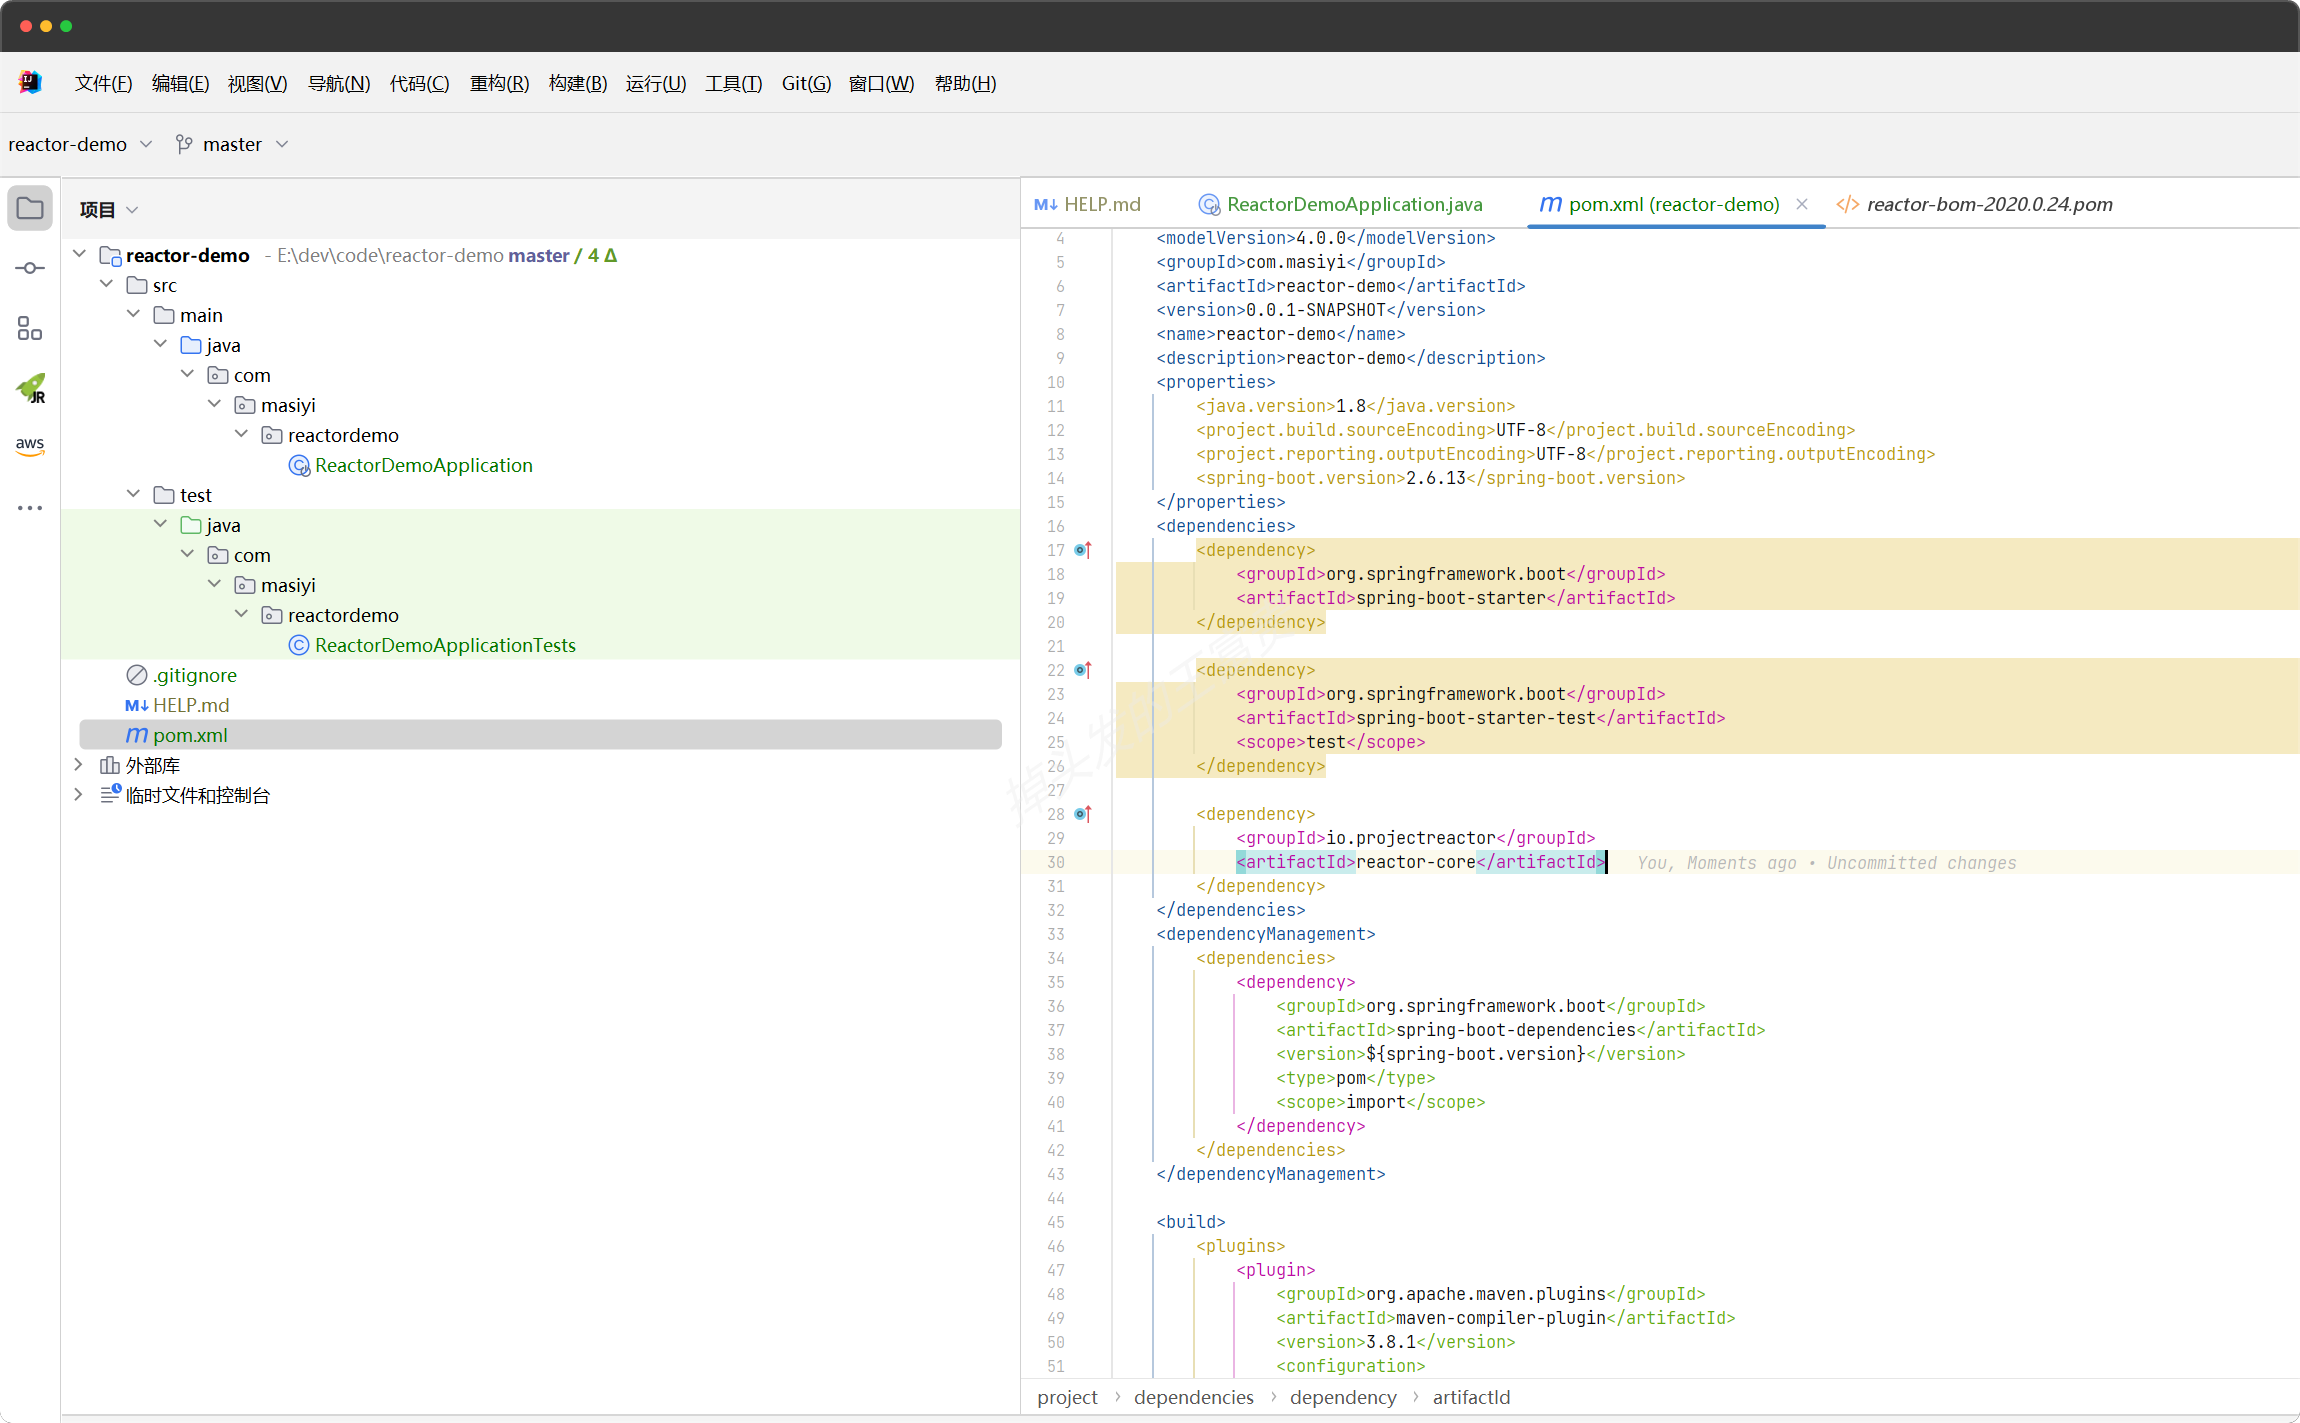Open the JRebel rocket tool window
Screen dimensions: 2300x1423
[30, 388]
